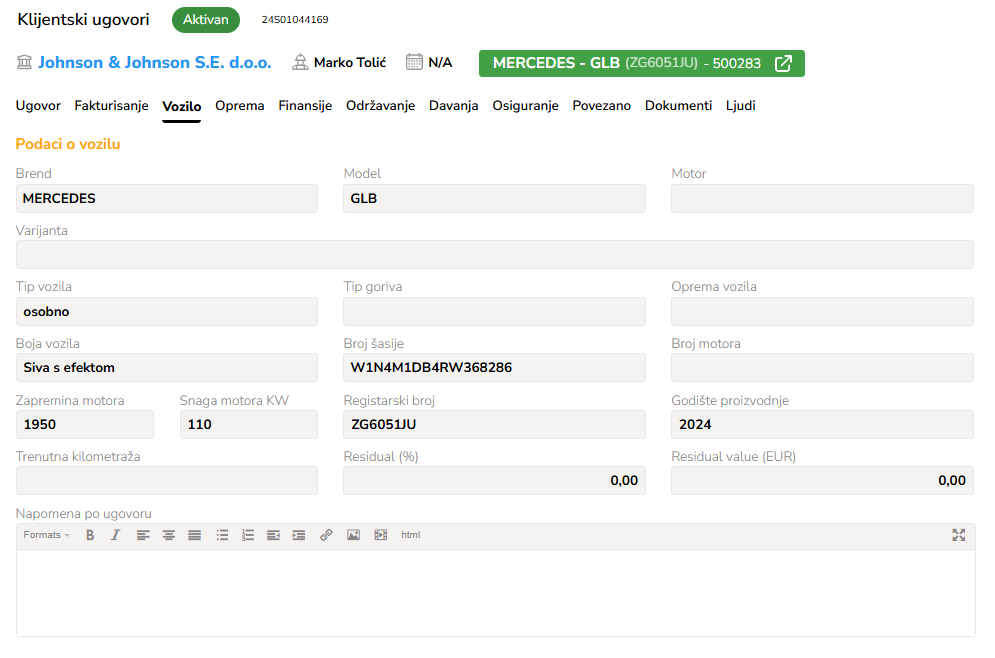Show the Osiguranje tab
Viewport: 995px width, 658px height.
coord(525,106)
